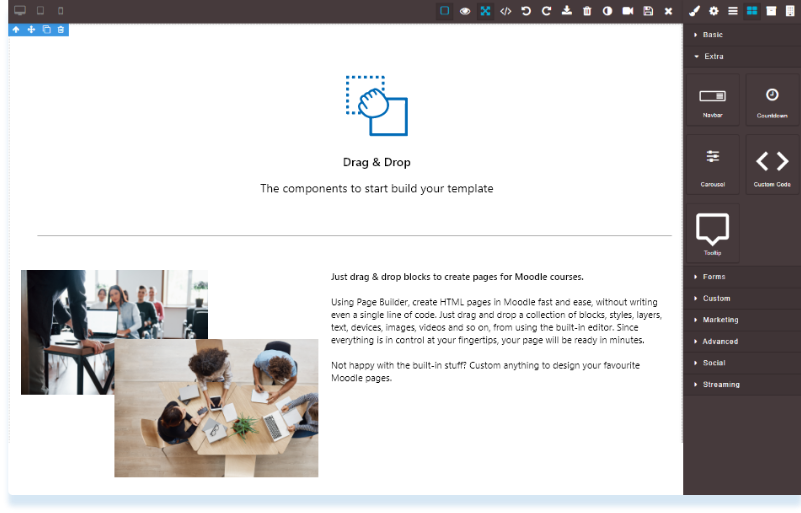Collapse the Extra blocks category
801x513 pixels.
742,56
